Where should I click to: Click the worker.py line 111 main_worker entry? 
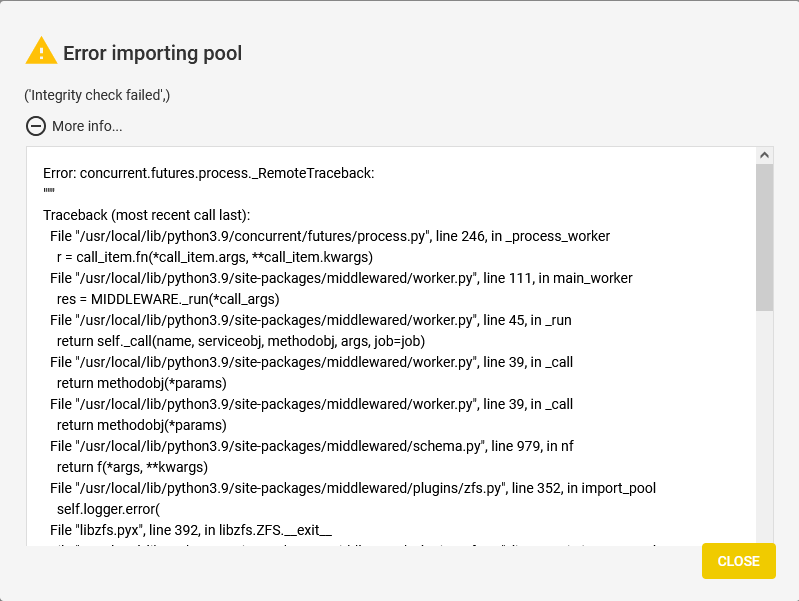[341, 278]
